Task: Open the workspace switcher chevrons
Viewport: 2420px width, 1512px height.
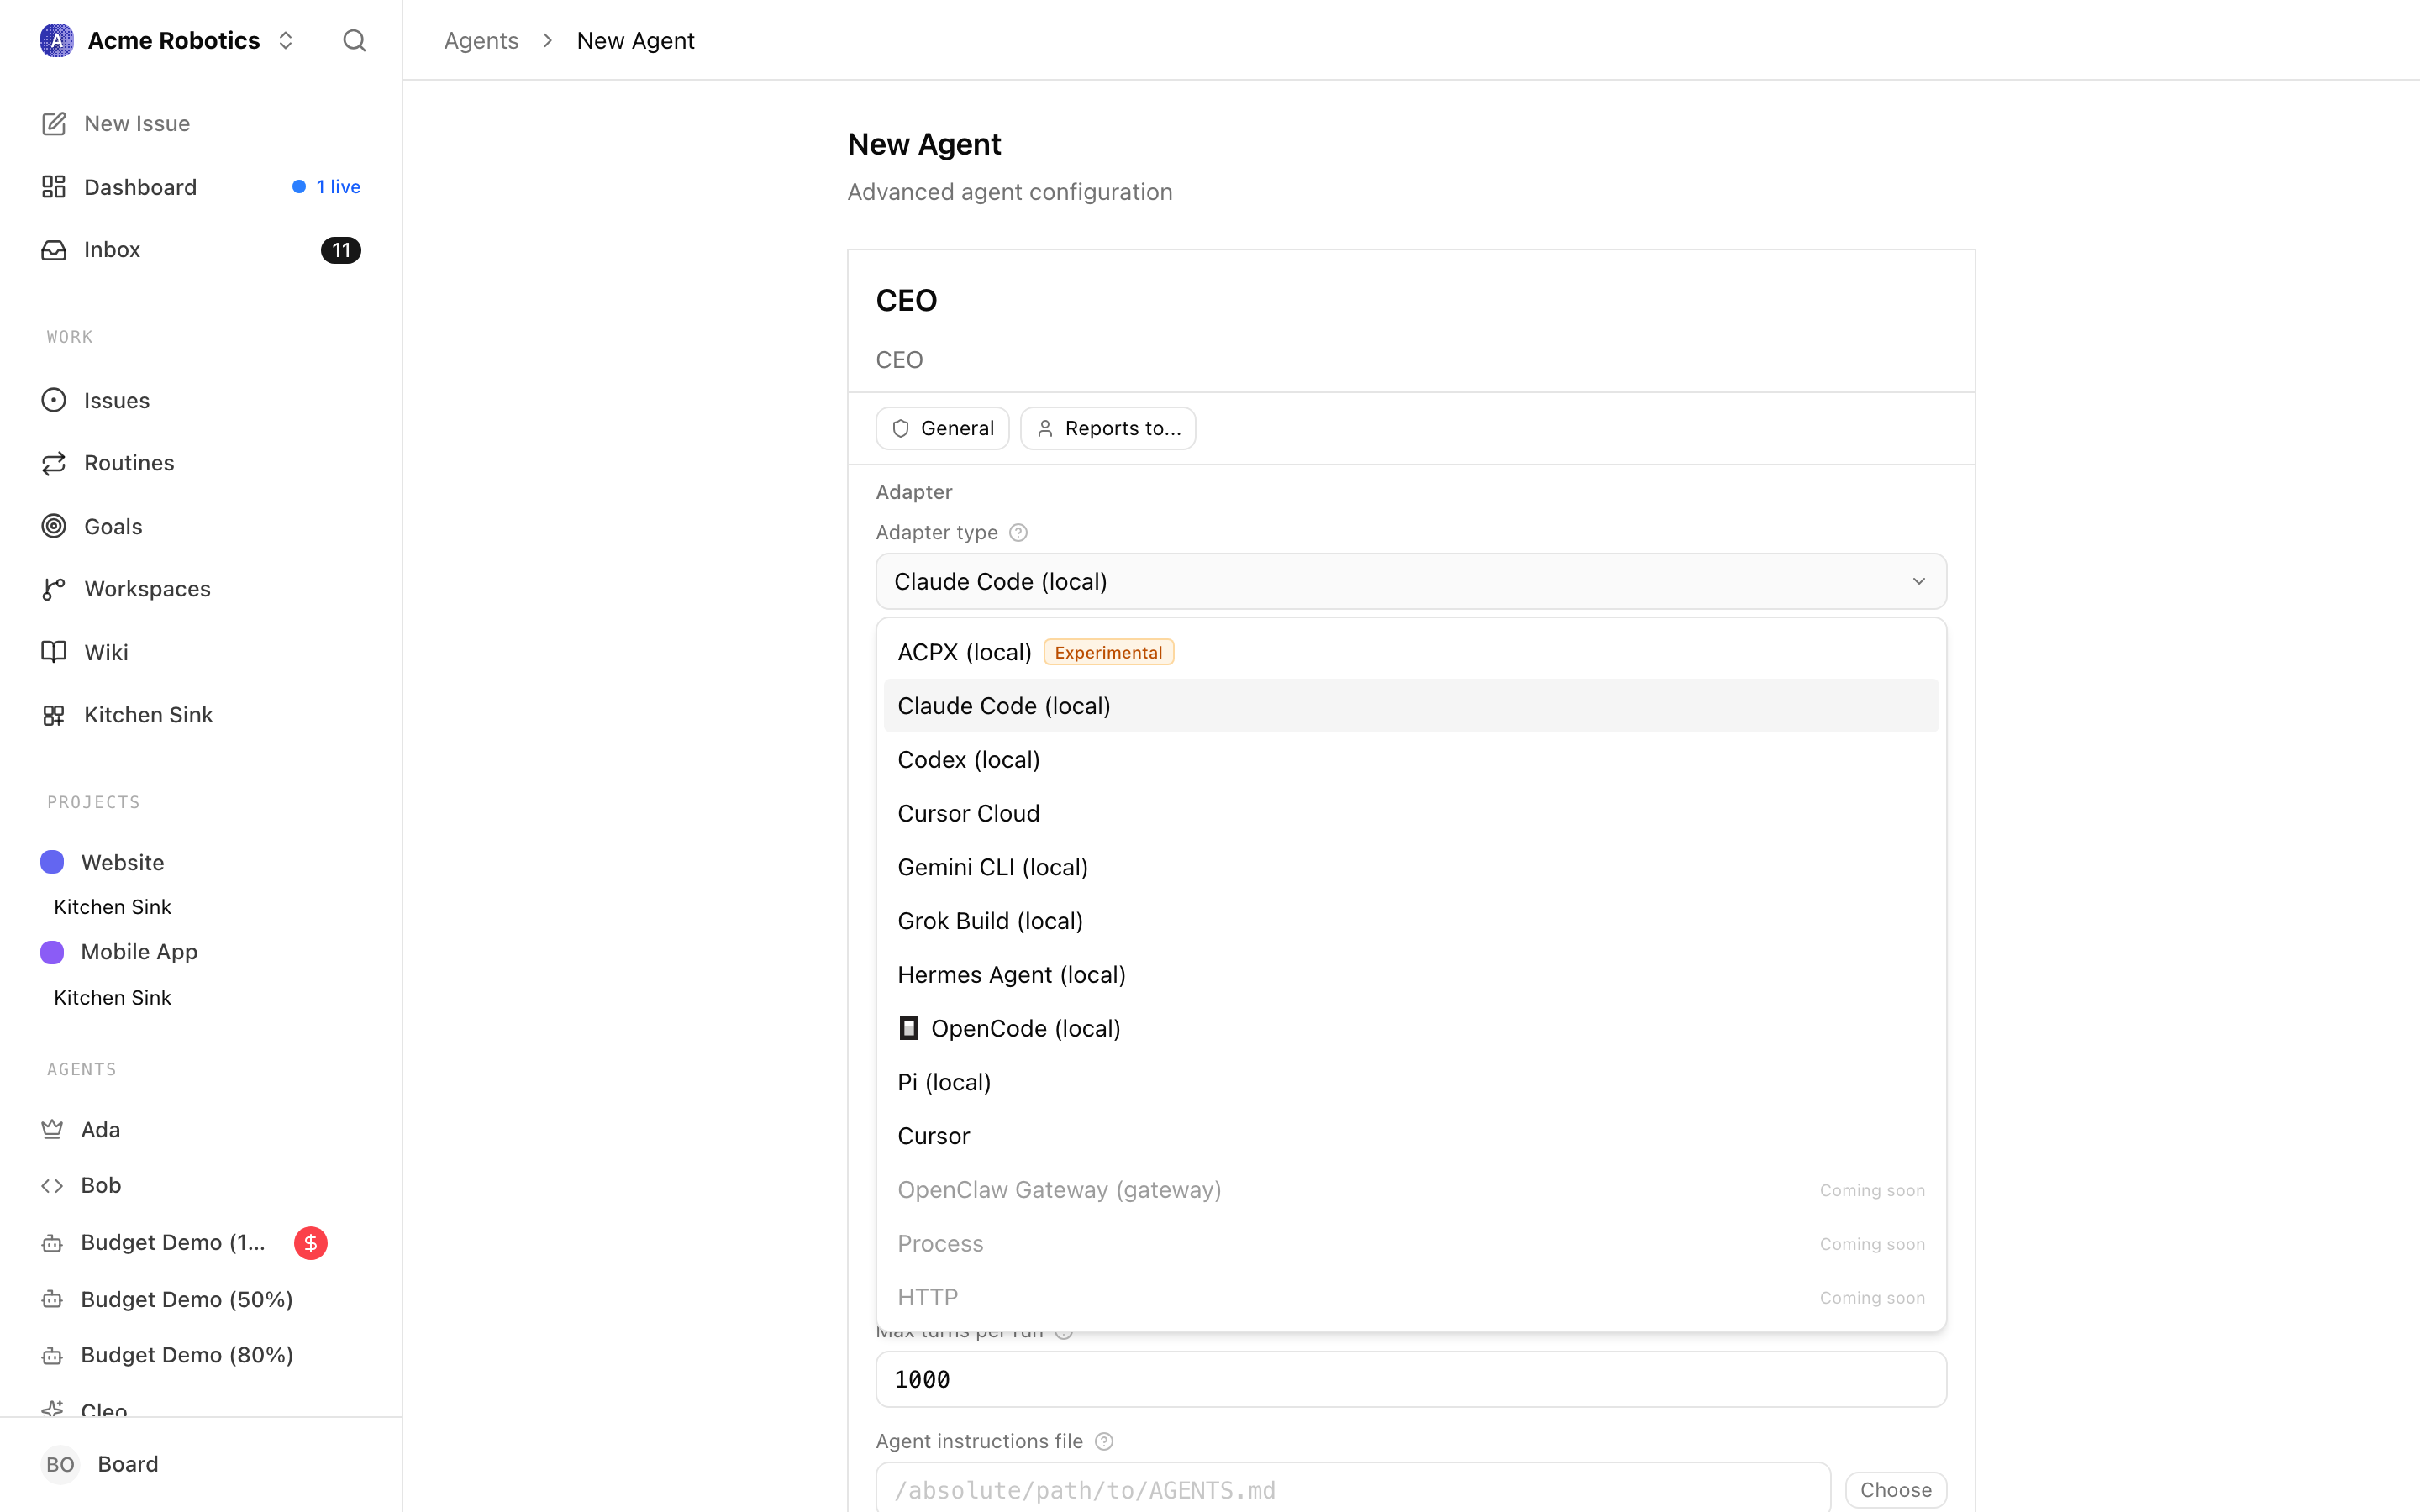Action: [x=286, y=40]
